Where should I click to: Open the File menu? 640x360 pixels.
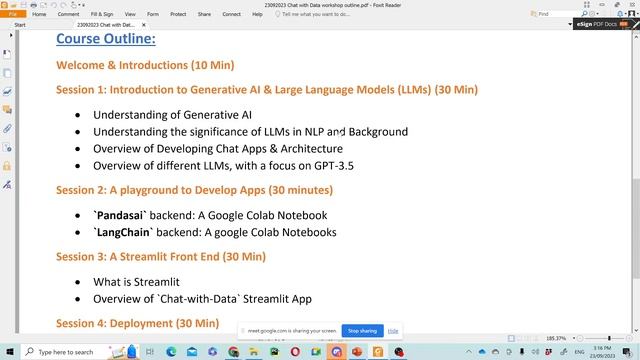13,14
